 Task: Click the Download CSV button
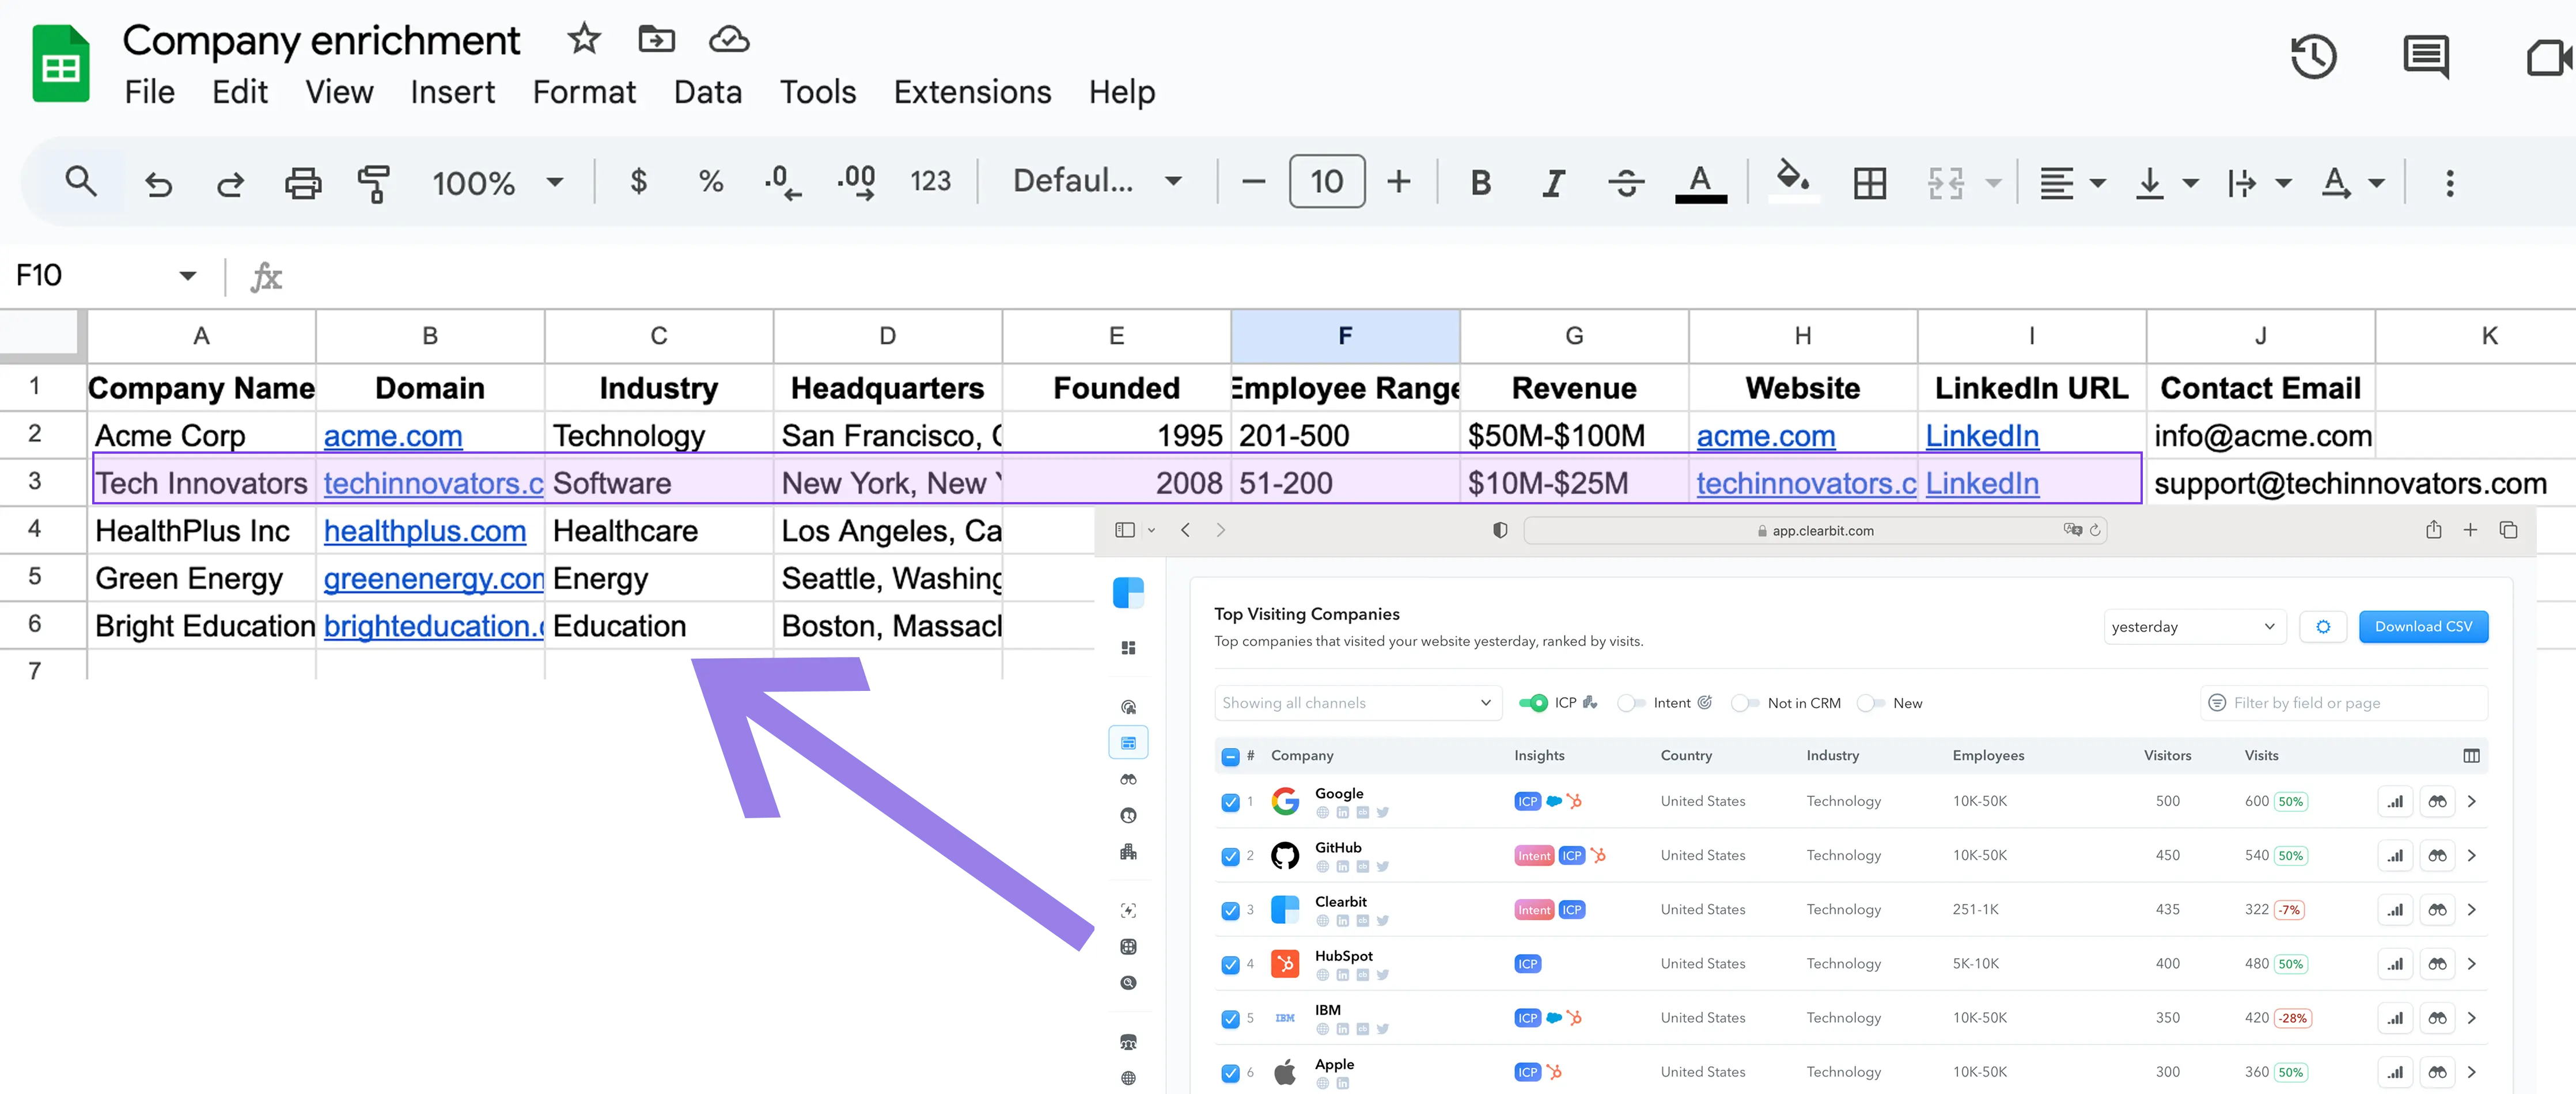[x=2423, y=627]
